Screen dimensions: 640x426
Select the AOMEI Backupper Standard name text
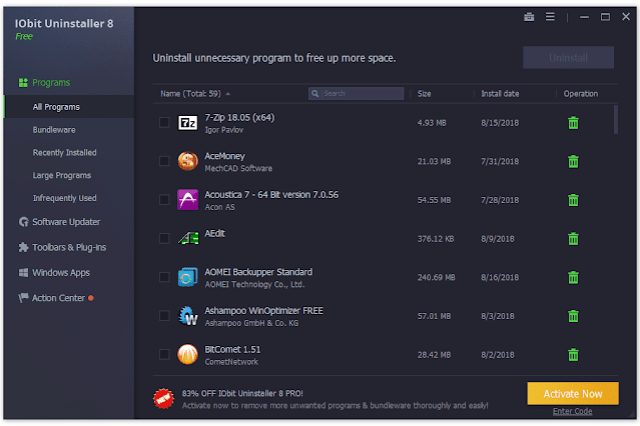[x=258, y=272]
